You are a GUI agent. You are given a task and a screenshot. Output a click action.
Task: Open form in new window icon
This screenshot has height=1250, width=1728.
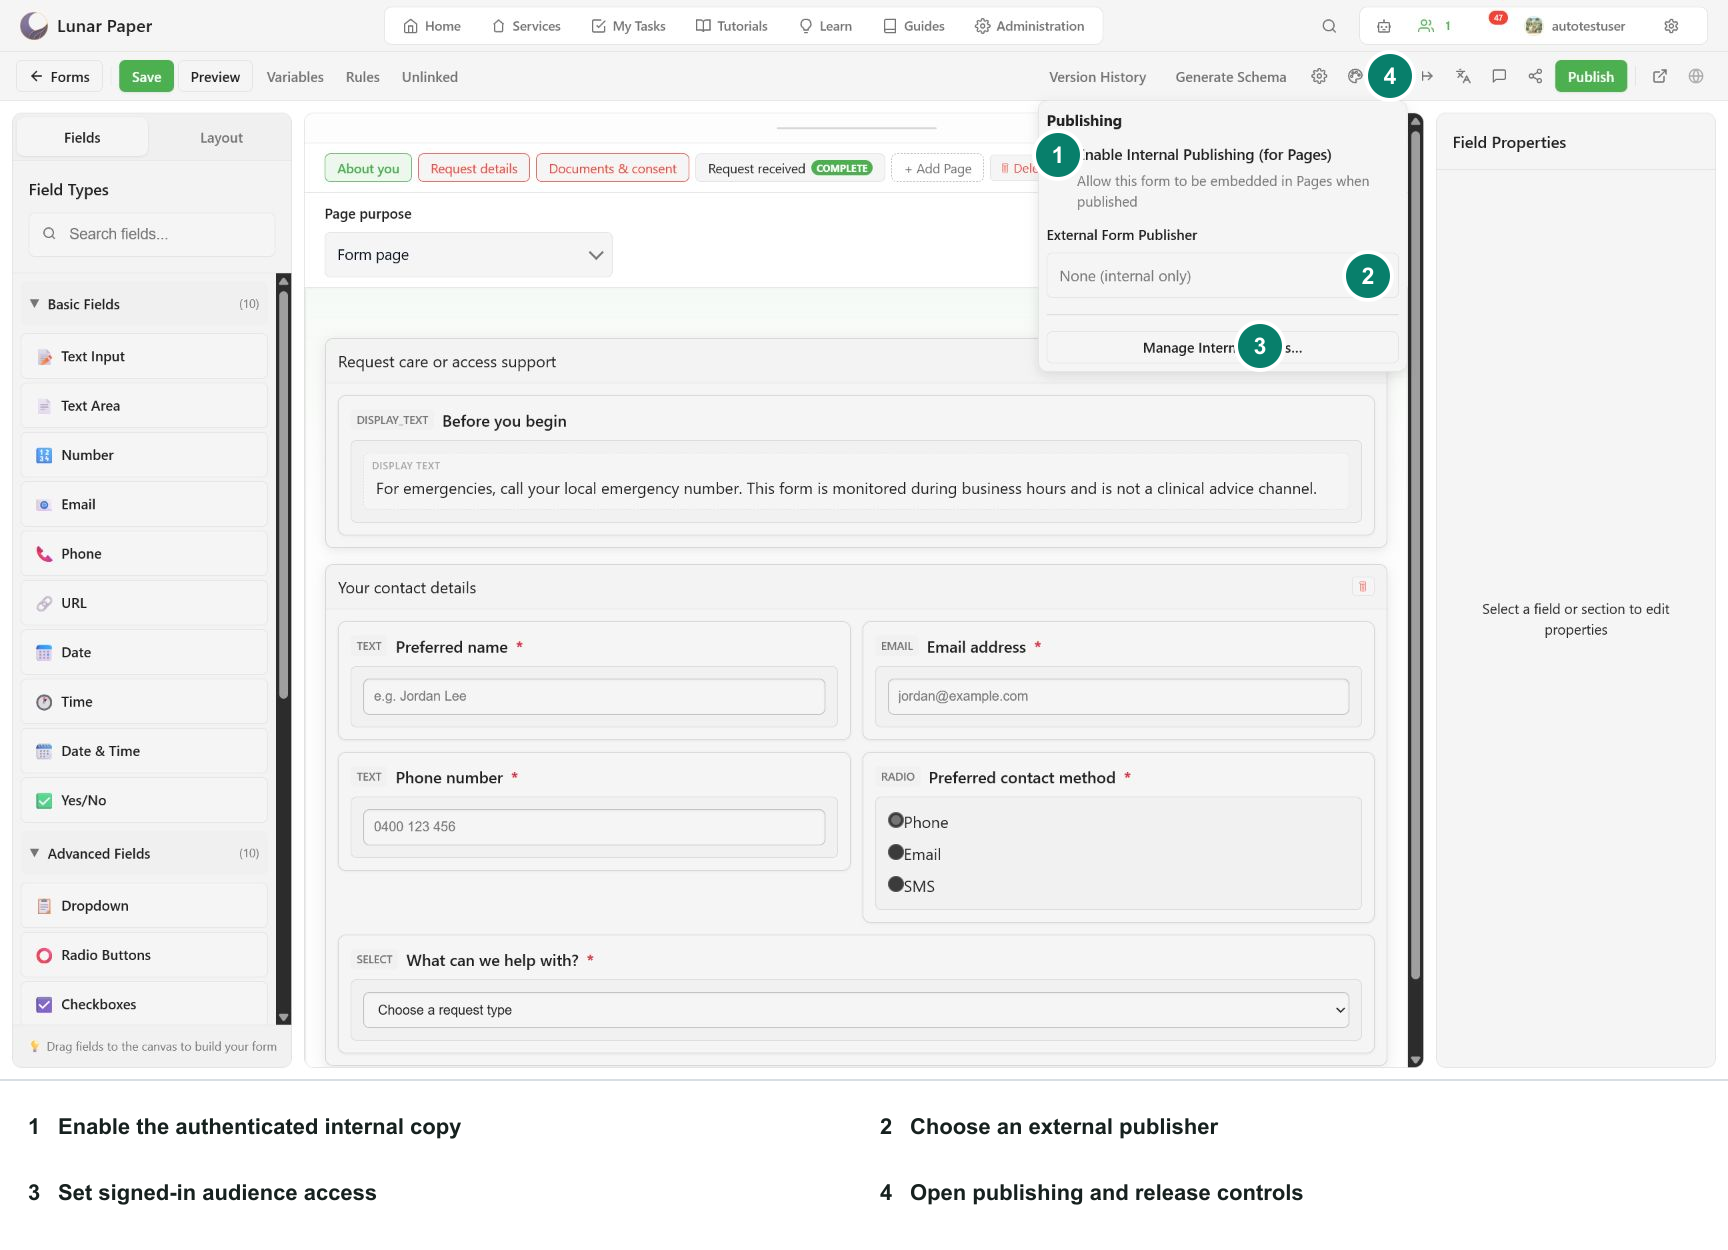pyautogui.click(x=1660, y=76)
